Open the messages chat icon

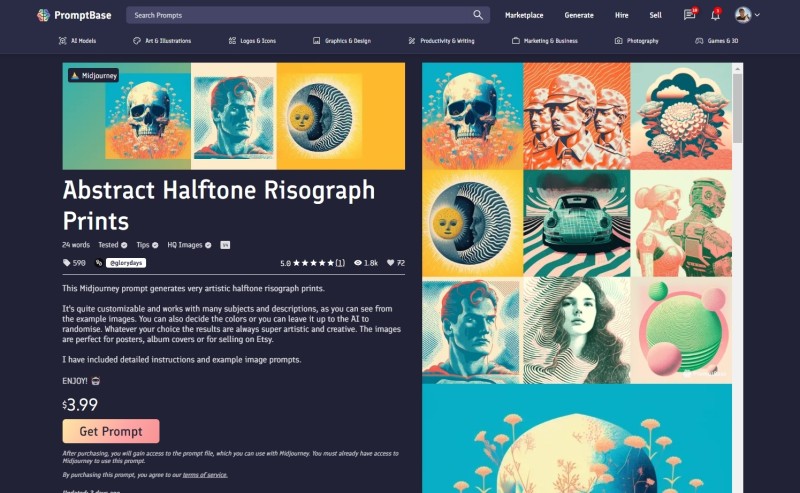tap(689, 15)
